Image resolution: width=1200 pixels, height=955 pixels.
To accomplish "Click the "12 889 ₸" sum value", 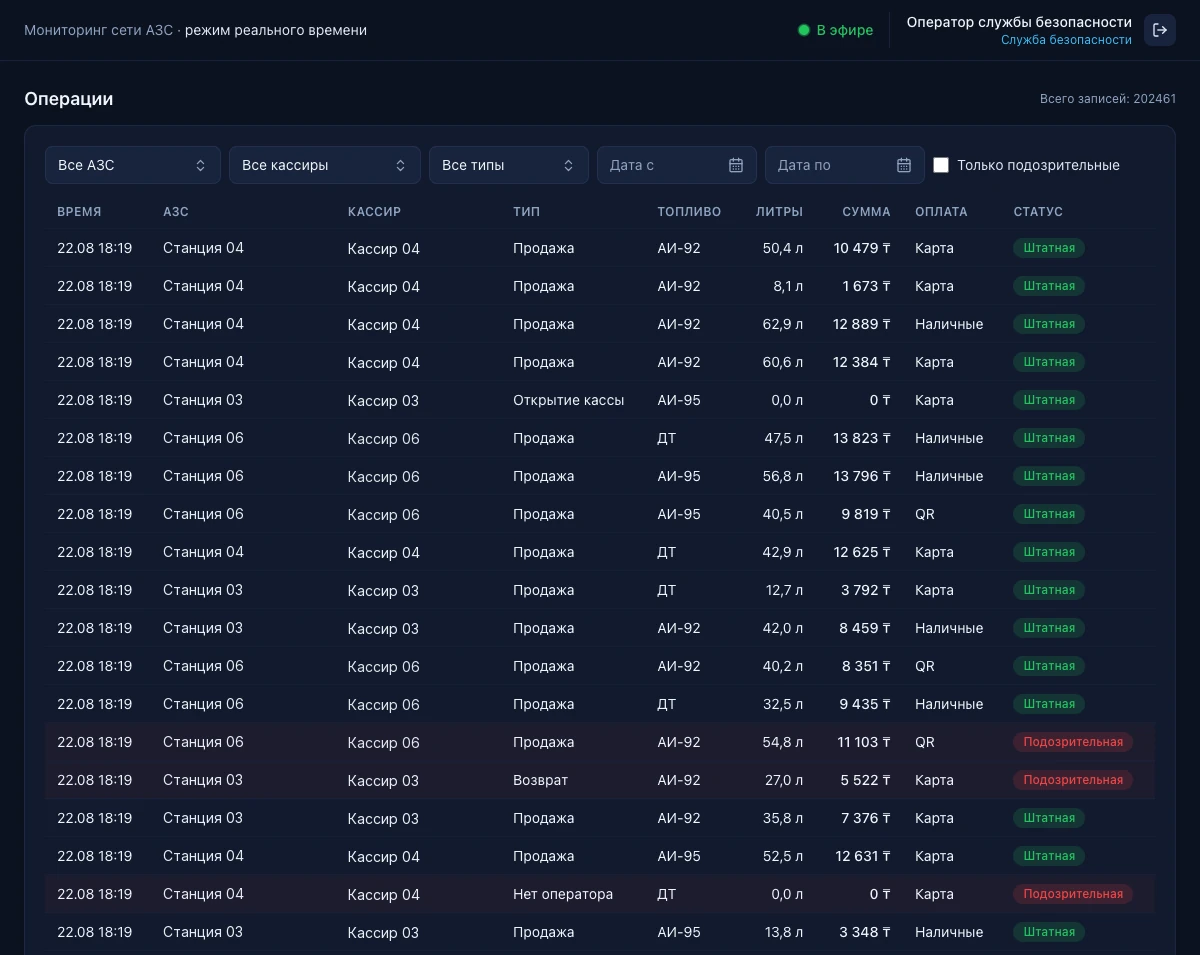I will point(862,324).
